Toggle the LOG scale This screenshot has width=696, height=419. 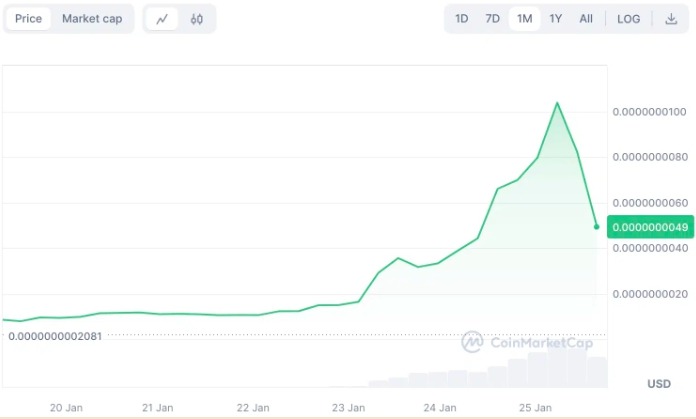pyautogui.click(x=629, y=19)
